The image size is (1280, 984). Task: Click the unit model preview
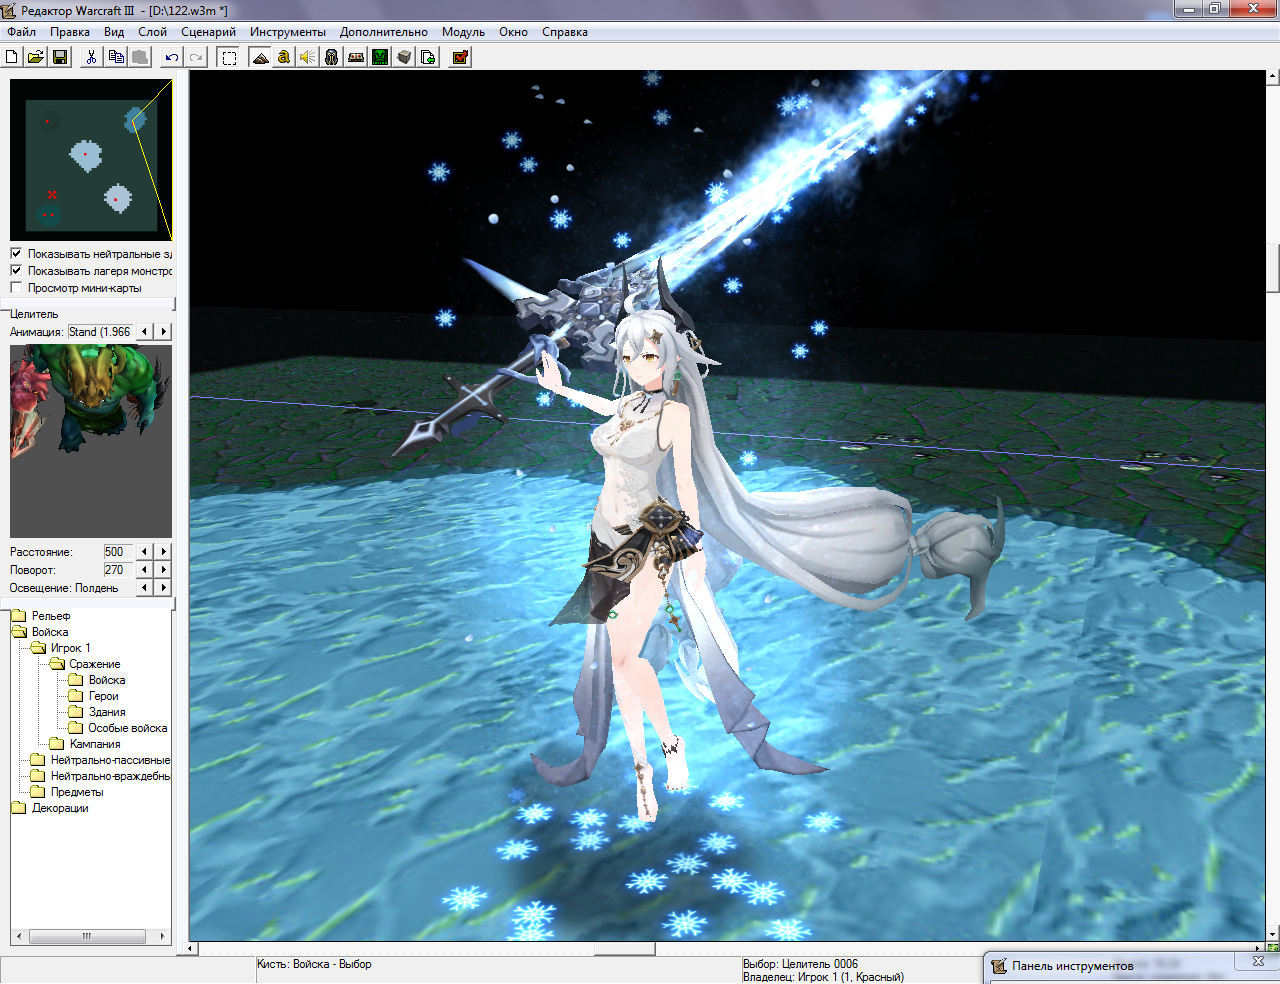91,441
